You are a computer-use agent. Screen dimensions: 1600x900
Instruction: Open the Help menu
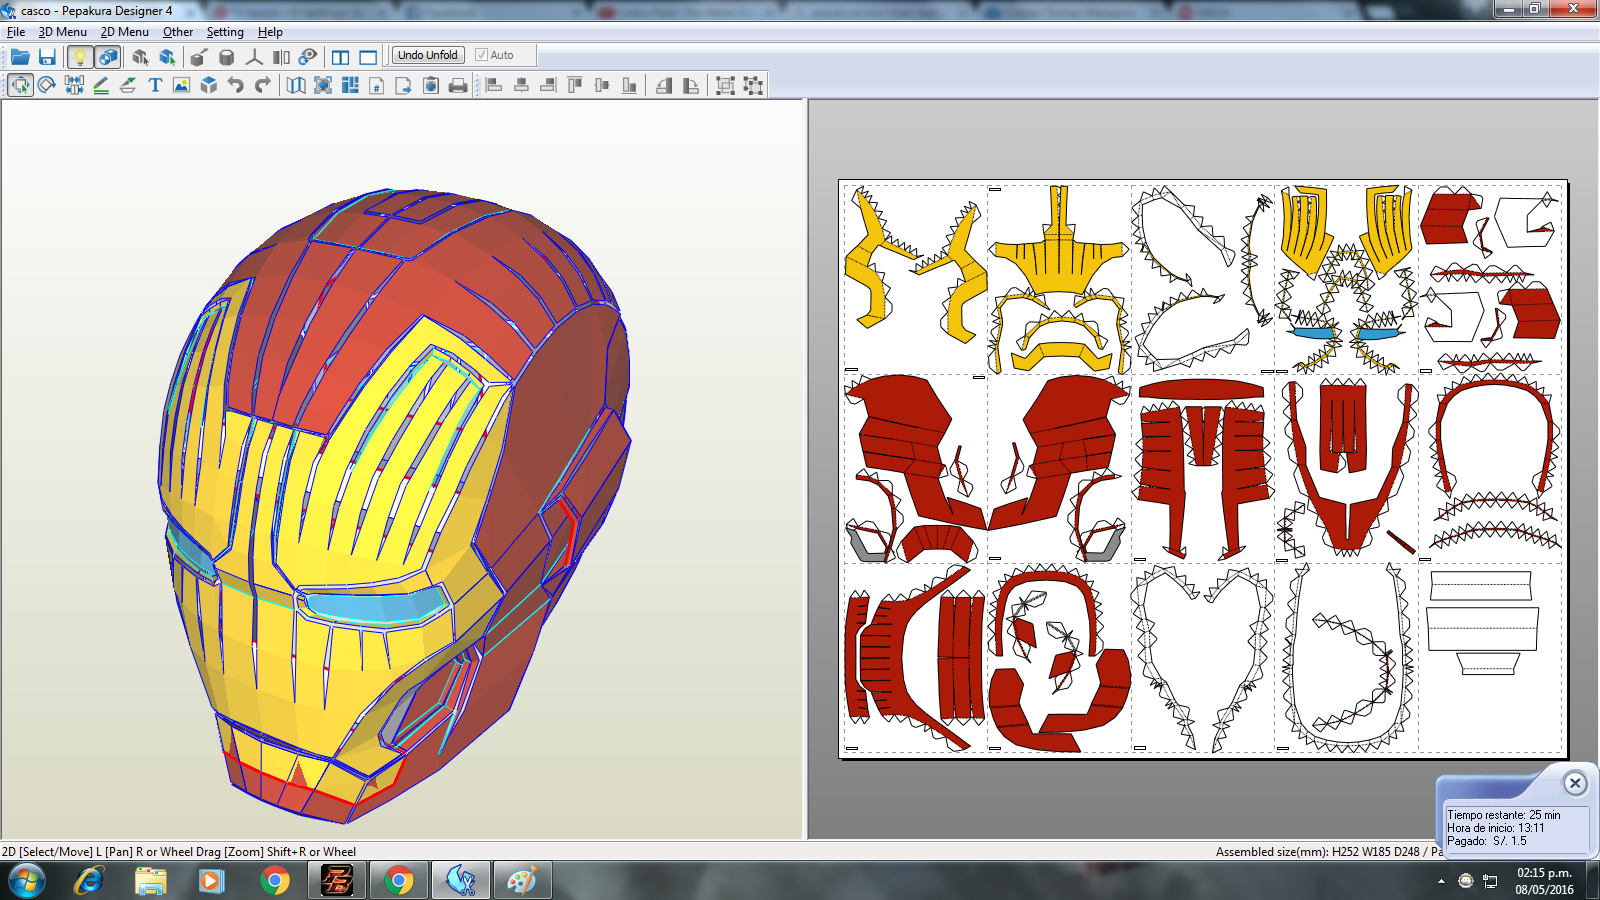(x=270, y=32)
